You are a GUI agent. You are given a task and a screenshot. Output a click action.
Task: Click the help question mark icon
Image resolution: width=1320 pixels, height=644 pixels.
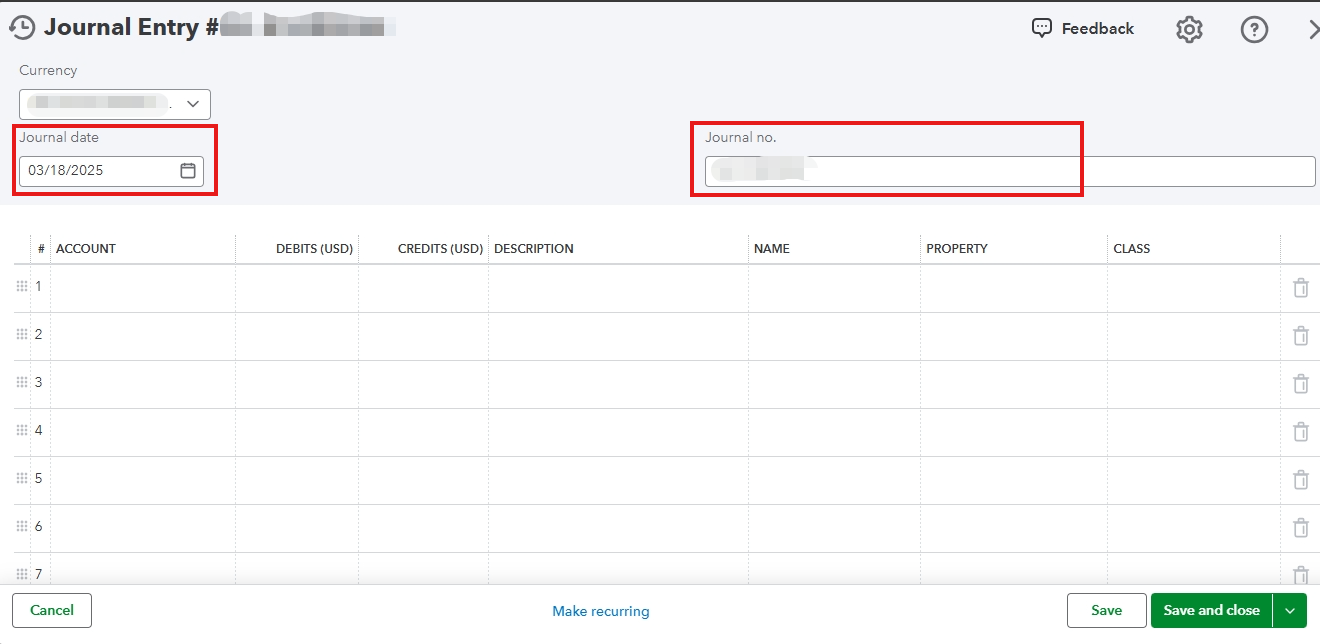pyautogui.click(x=1254, y=29)
